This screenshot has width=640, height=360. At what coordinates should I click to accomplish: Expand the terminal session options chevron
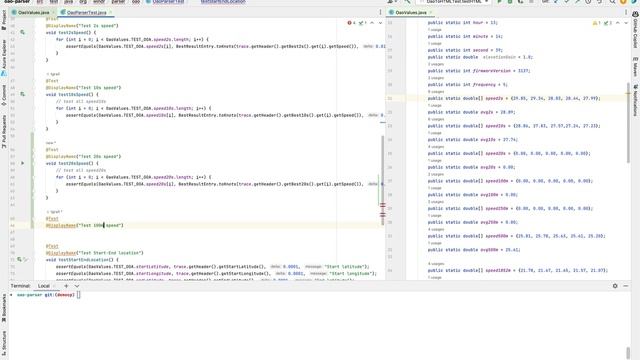click(77, 286)
